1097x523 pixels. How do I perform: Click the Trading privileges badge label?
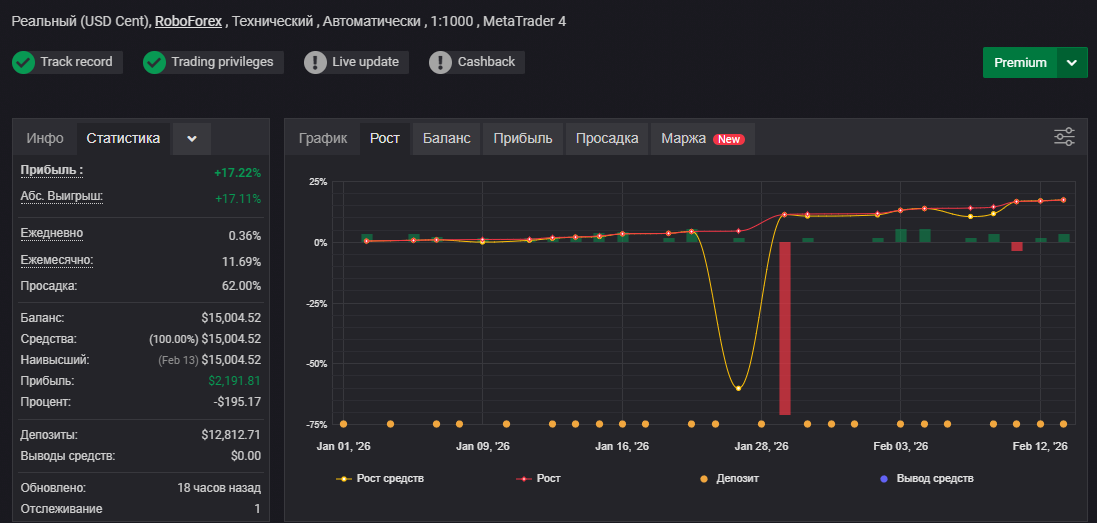point(222,62)
